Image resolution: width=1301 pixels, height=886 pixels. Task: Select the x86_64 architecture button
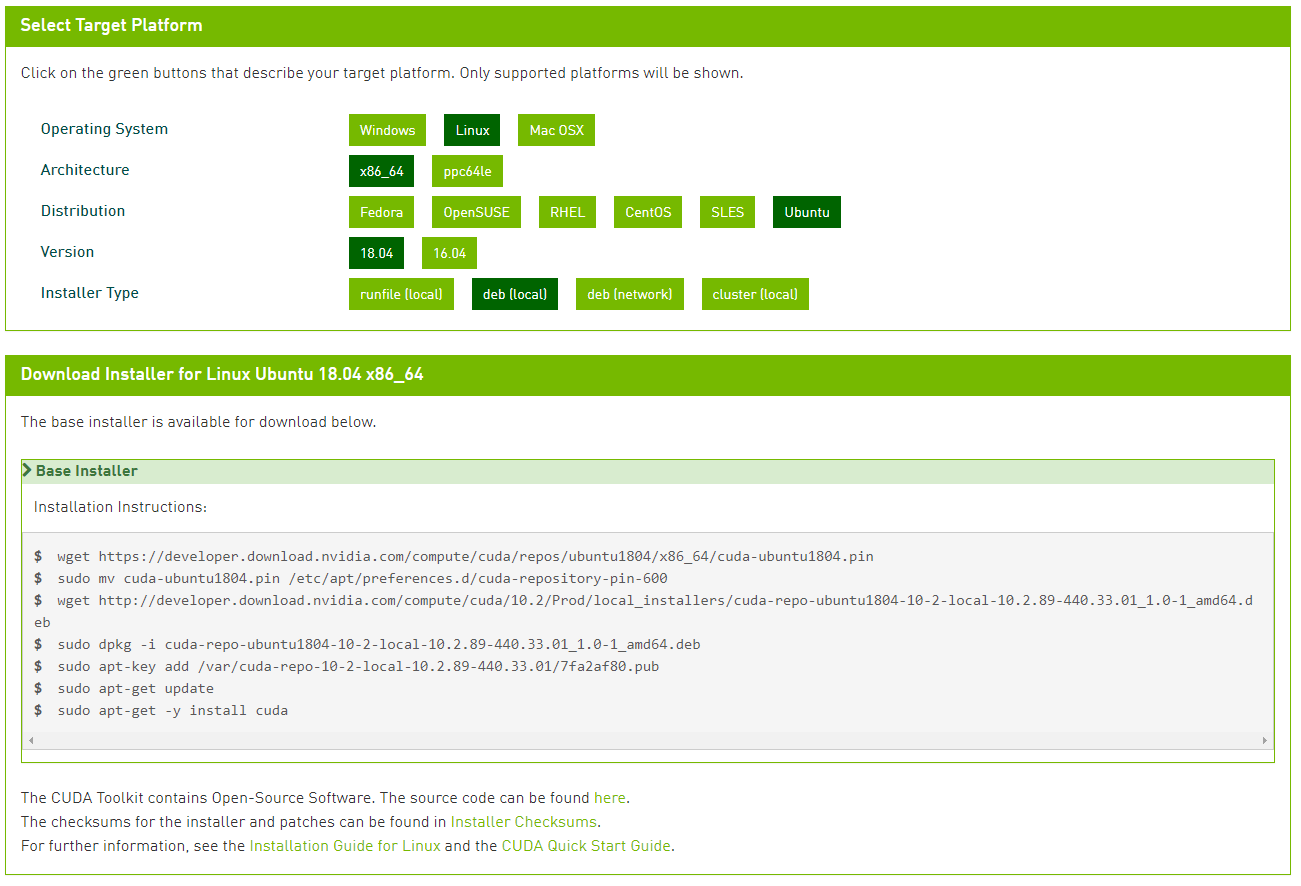pyautogui.click(x=381, y=171)
